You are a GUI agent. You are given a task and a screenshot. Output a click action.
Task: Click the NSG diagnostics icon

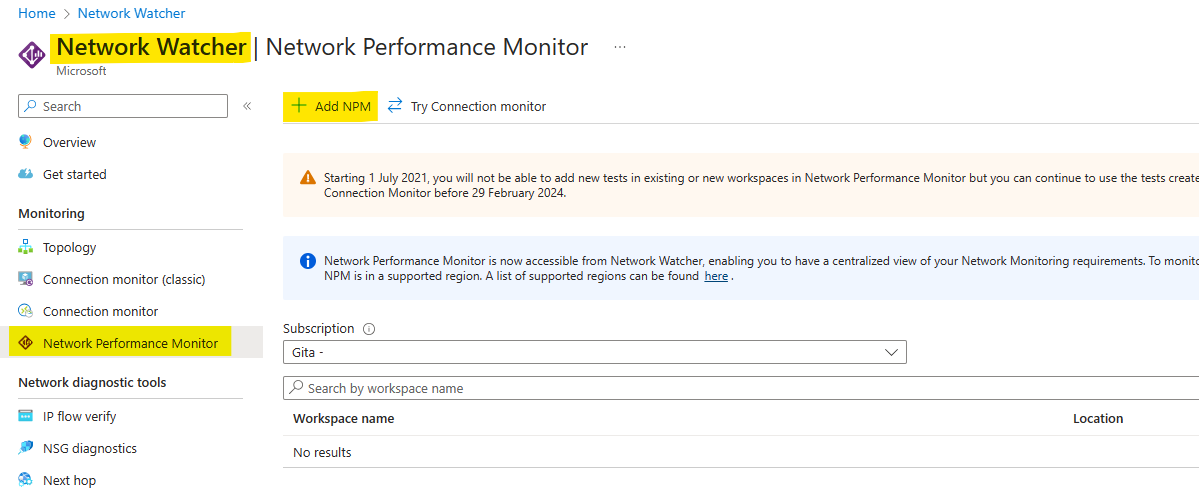pyautogui.click(x=26, y=449)
